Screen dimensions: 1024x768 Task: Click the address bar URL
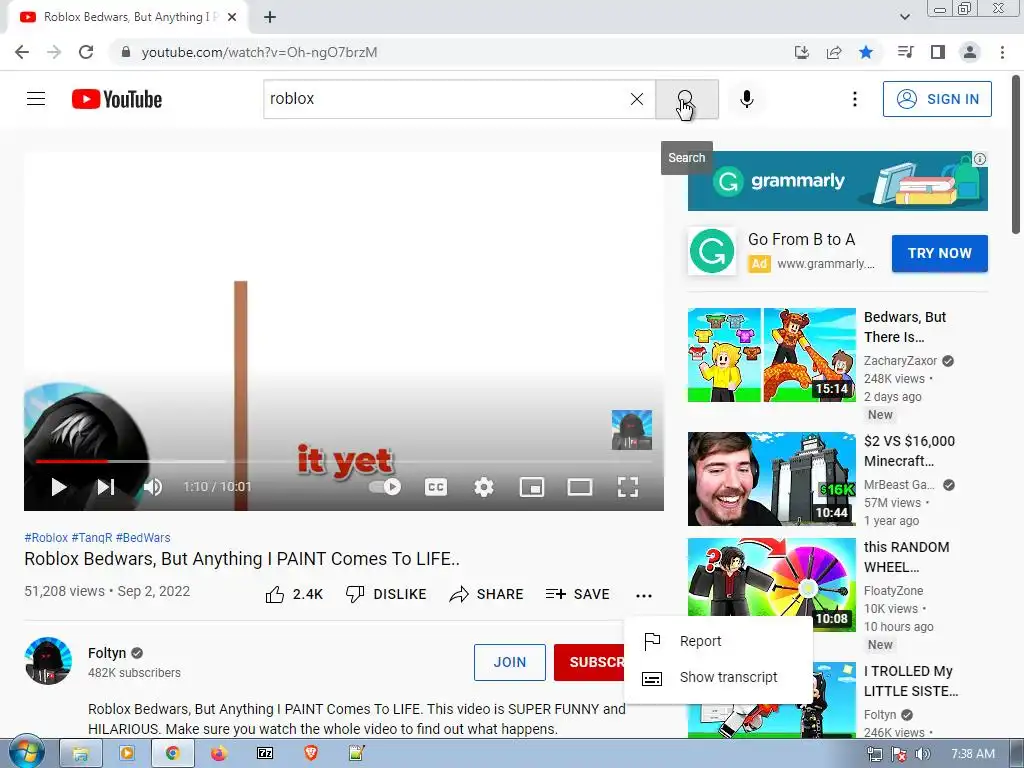coord(259,52)
